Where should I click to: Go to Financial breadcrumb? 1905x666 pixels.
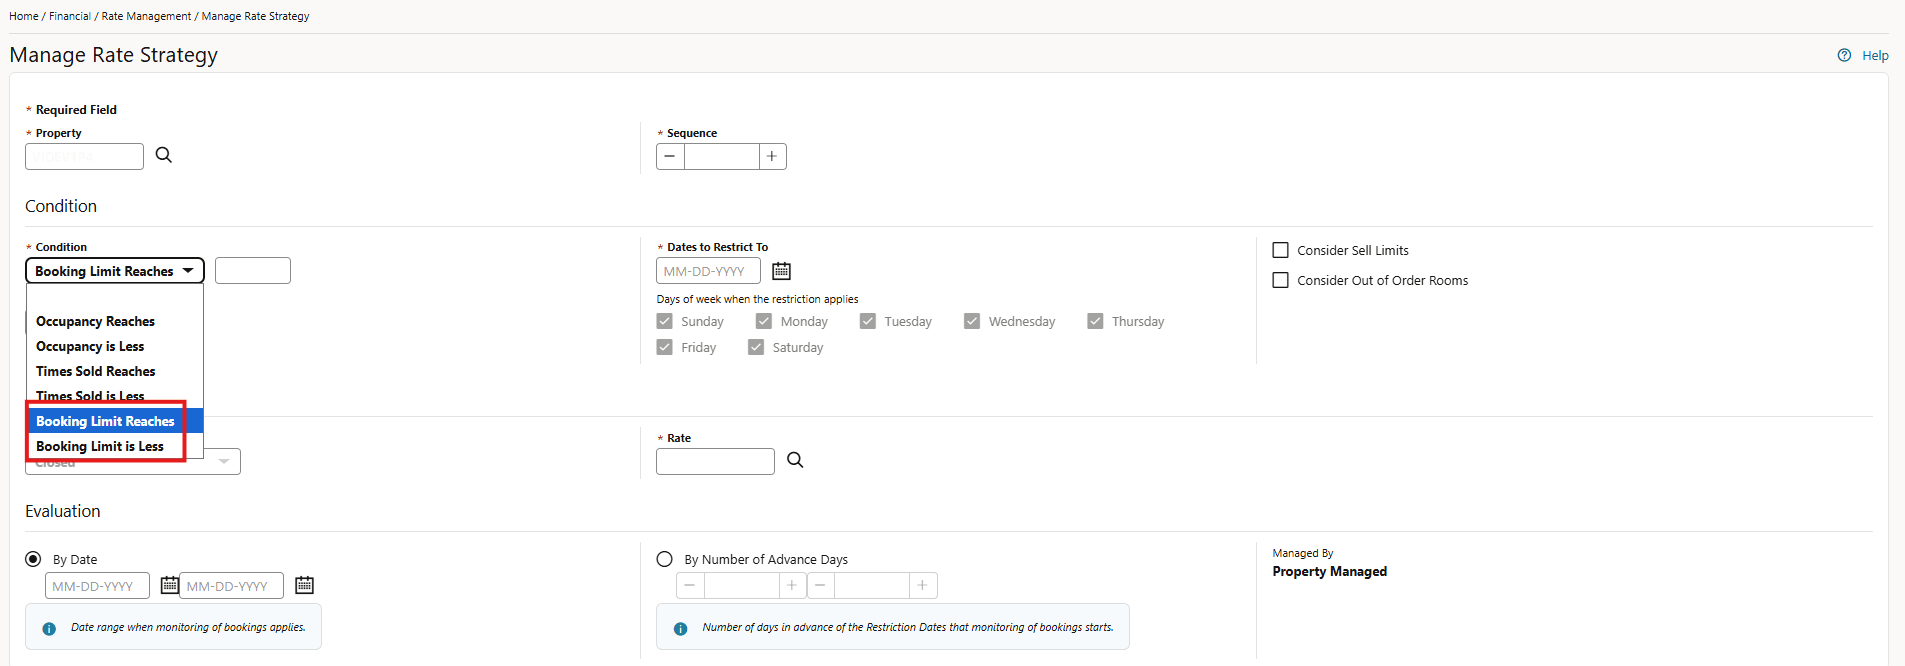[x=70, y=16]
